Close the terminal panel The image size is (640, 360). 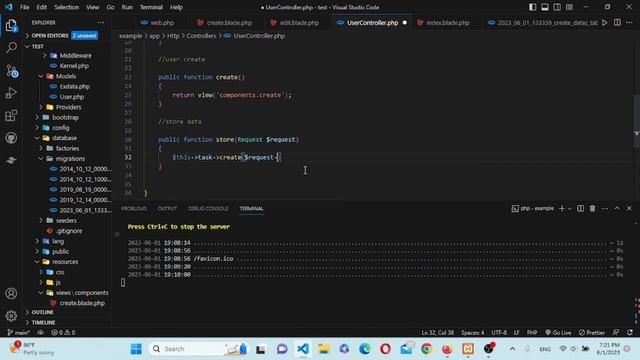tap(629, 209)
